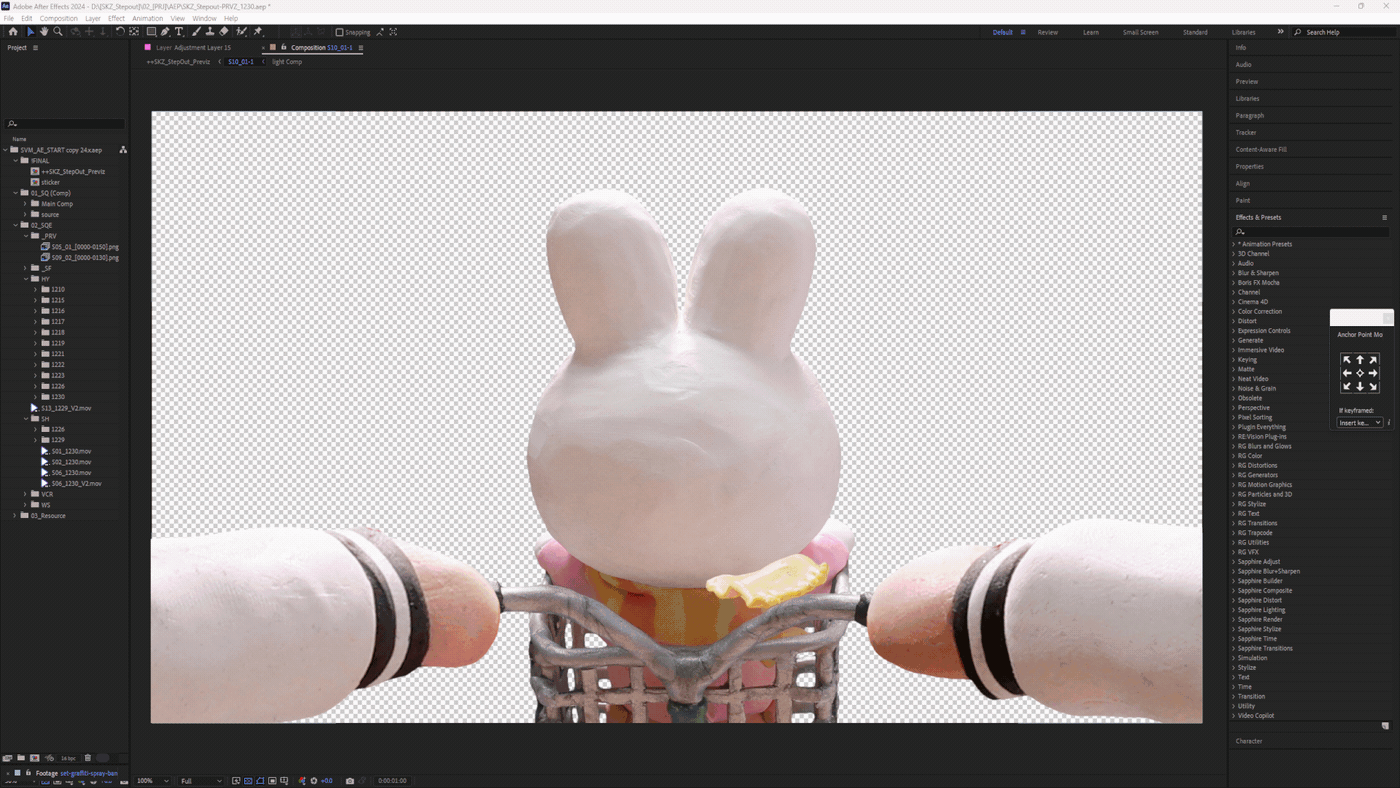1400x788 pixels.
Task: Open the Effect menu
Action: 116,18
